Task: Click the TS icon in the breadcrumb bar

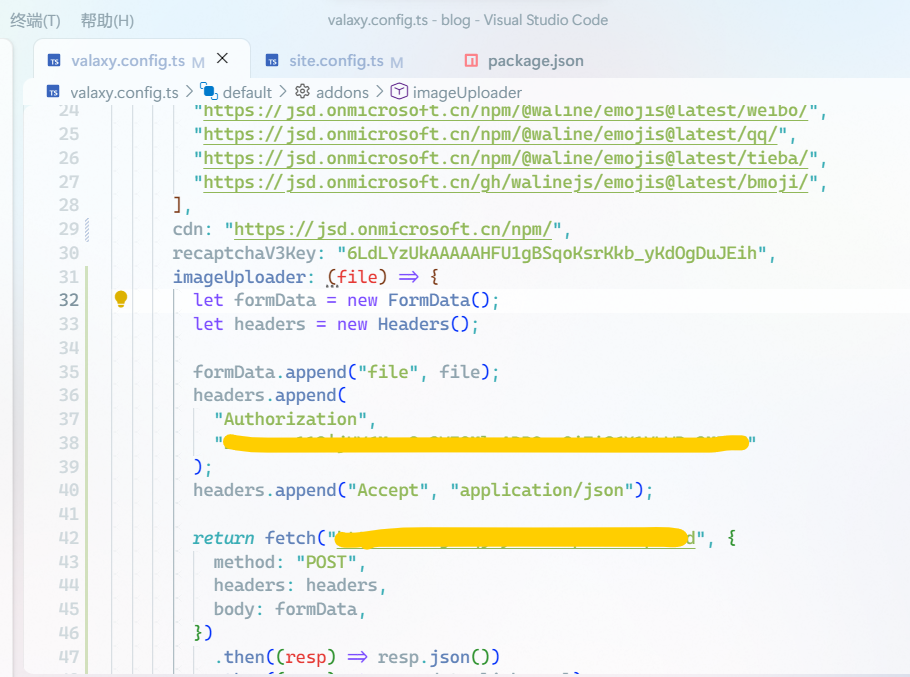Action: 52,91
